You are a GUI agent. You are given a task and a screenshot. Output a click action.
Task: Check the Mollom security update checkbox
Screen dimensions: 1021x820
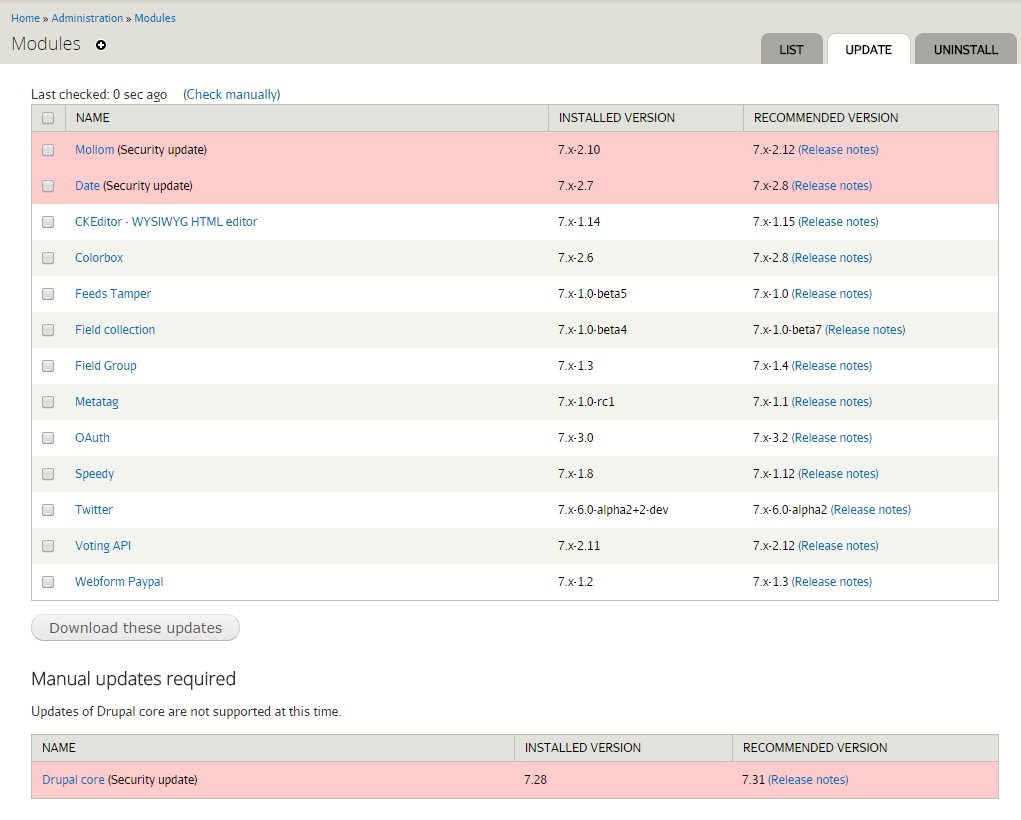point(48,150)
